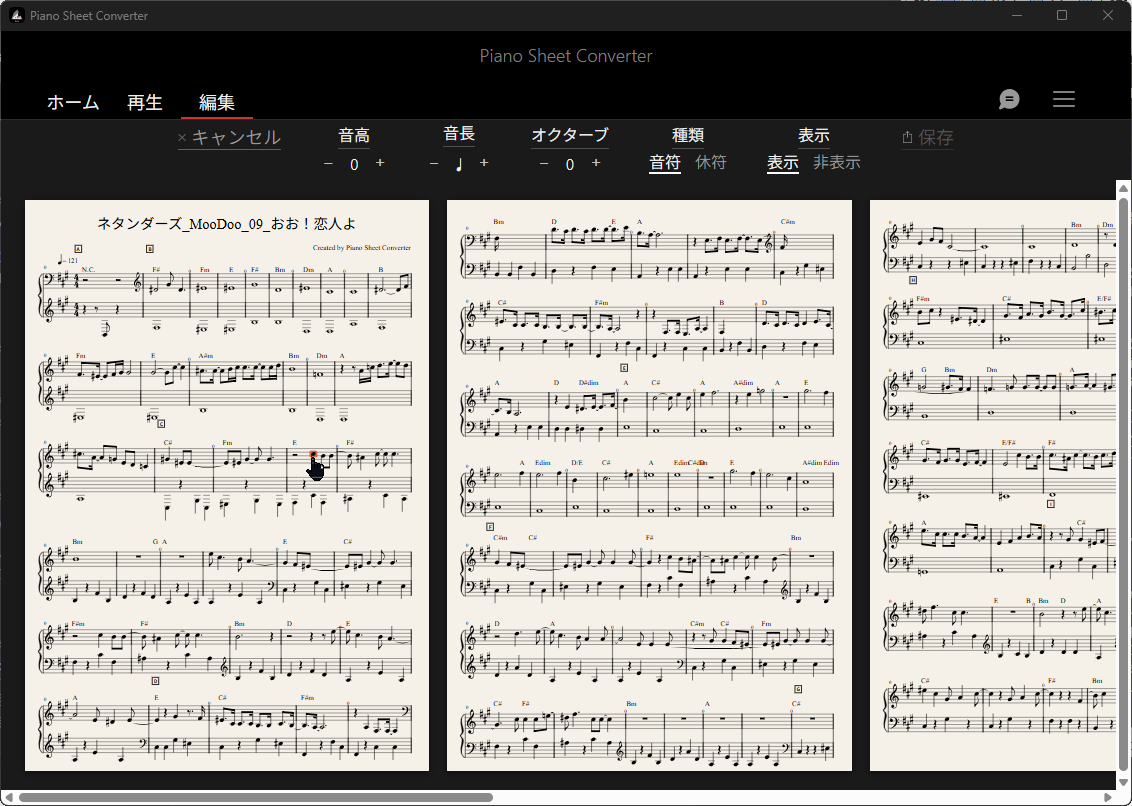Click rehearsal mark C on page one
This screenshot has height=806, width=1132.
click(x=161, y=423)
